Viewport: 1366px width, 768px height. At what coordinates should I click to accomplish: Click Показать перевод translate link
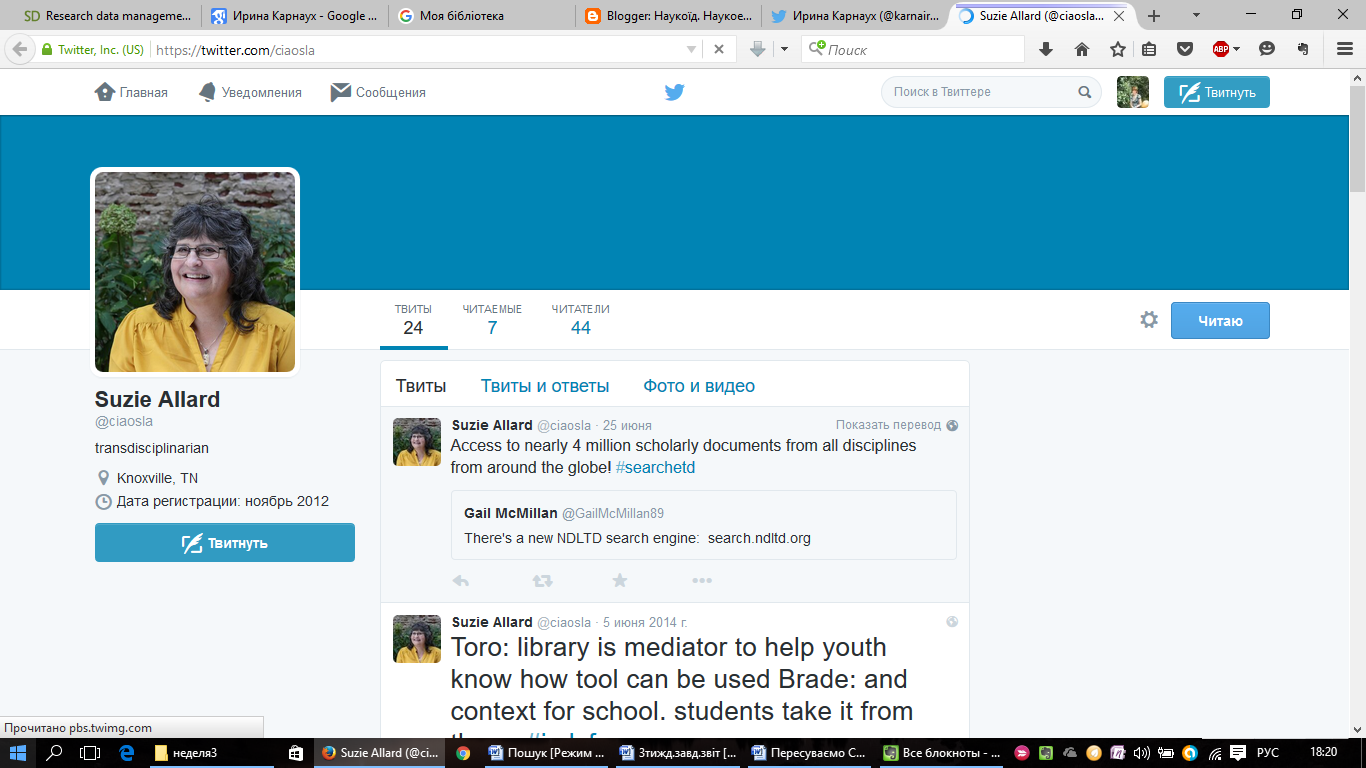[x=889, y=425]
